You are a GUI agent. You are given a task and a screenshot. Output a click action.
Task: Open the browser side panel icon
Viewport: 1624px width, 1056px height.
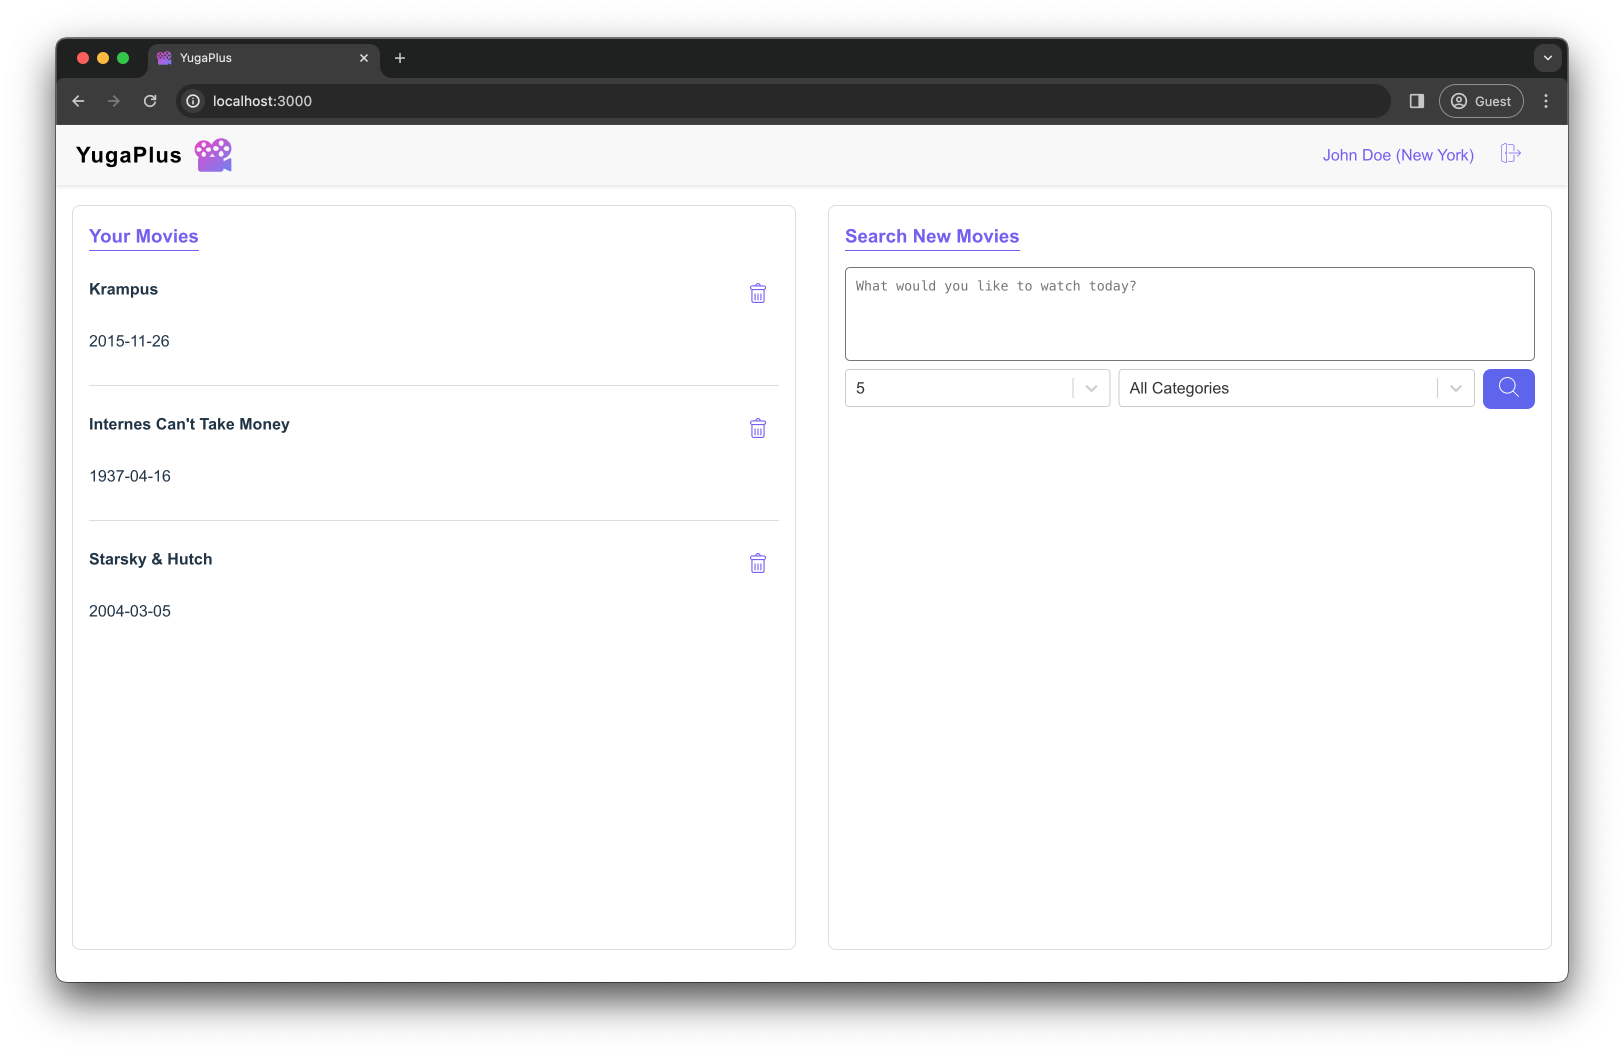click(x=1416, y=101)
